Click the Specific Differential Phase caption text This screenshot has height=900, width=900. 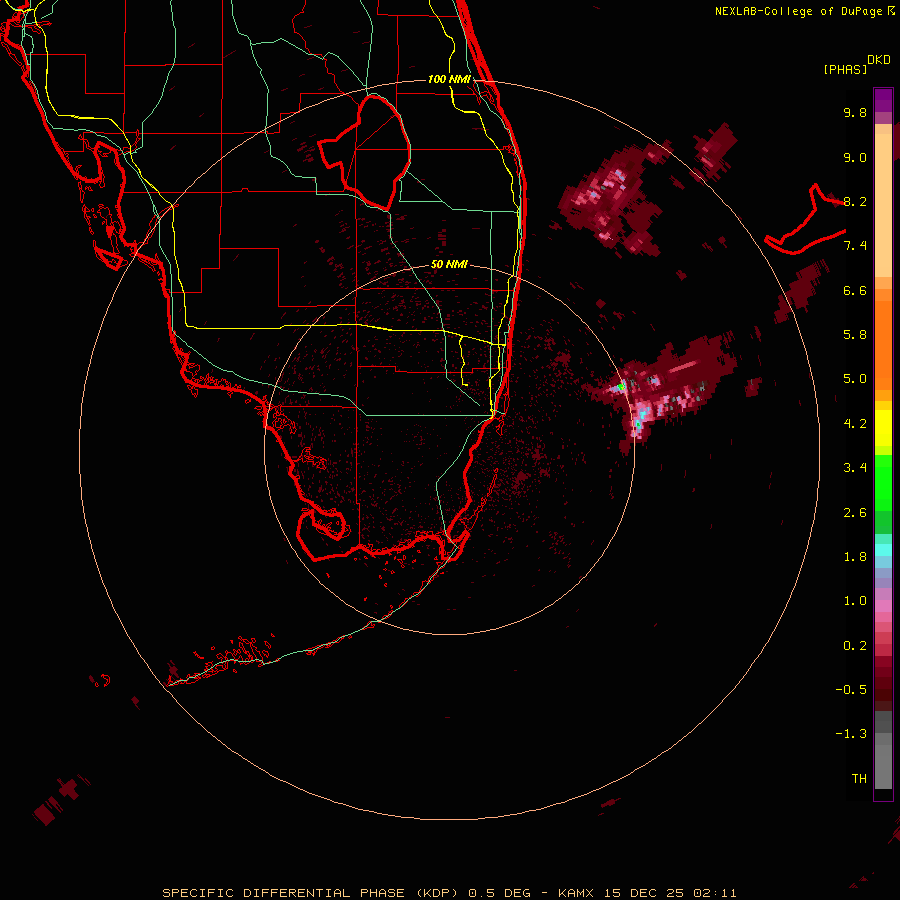(x=449, y=893)
